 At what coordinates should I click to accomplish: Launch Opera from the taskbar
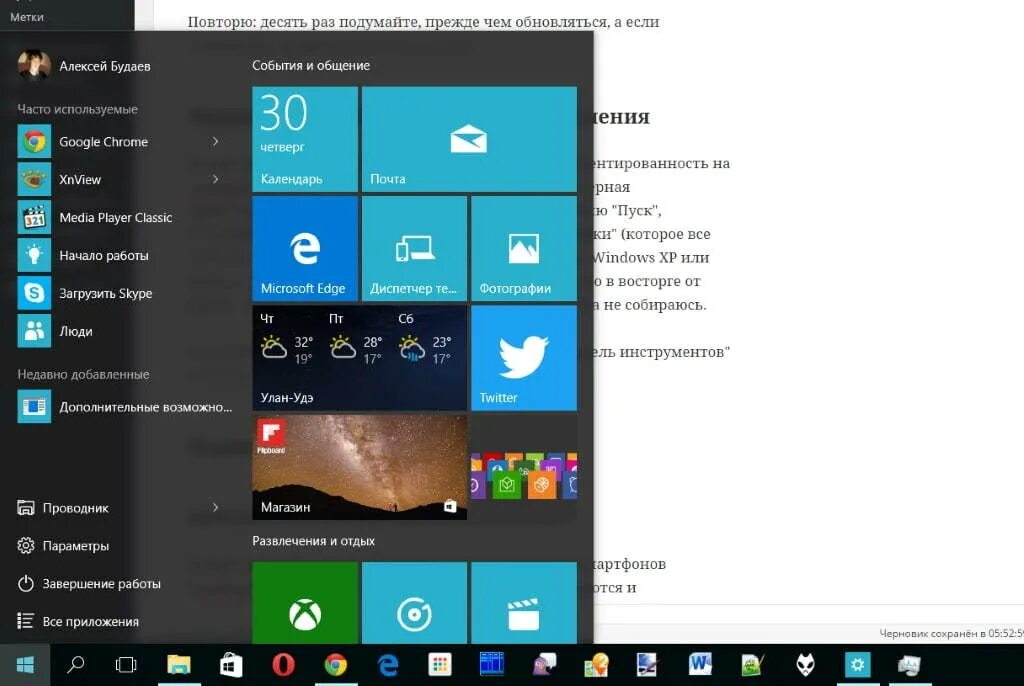283,665
